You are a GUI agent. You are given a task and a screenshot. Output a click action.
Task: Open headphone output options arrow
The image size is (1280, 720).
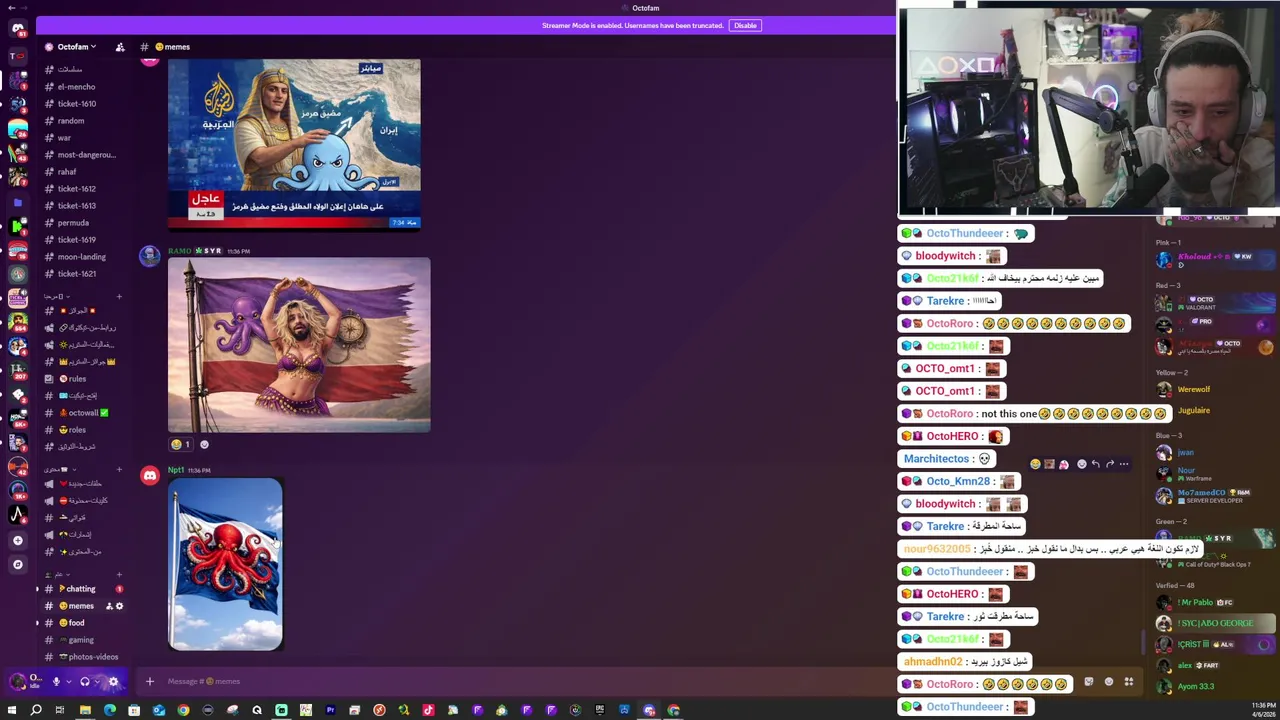[x=97, y=682]
